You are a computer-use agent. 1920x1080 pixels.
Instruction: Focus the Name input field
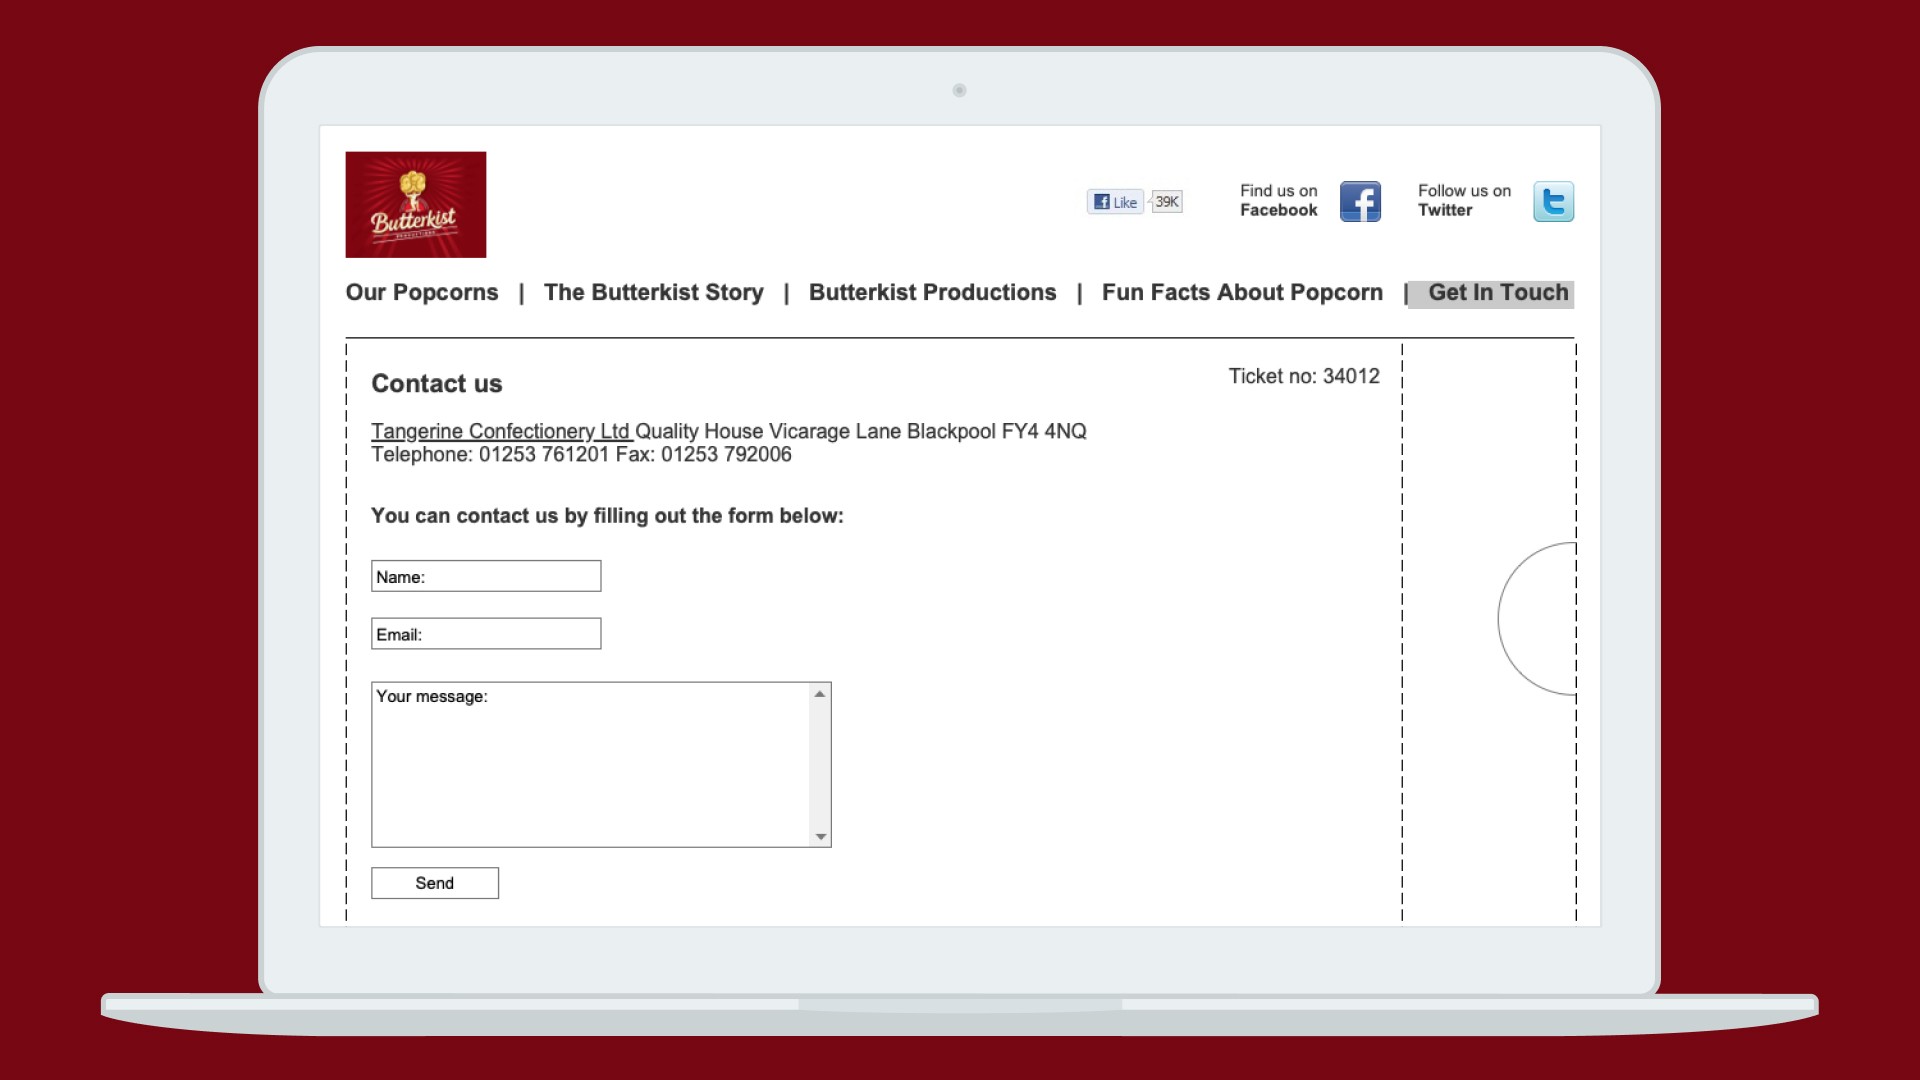click(x=486, y=576)
